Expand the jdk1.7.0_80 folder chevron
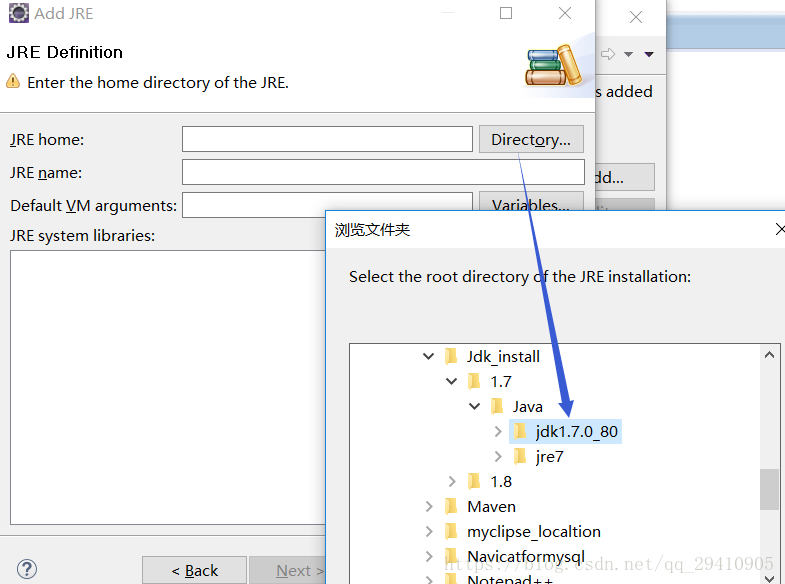The height and width of the screenshot is (584, 785). (498, 431)
